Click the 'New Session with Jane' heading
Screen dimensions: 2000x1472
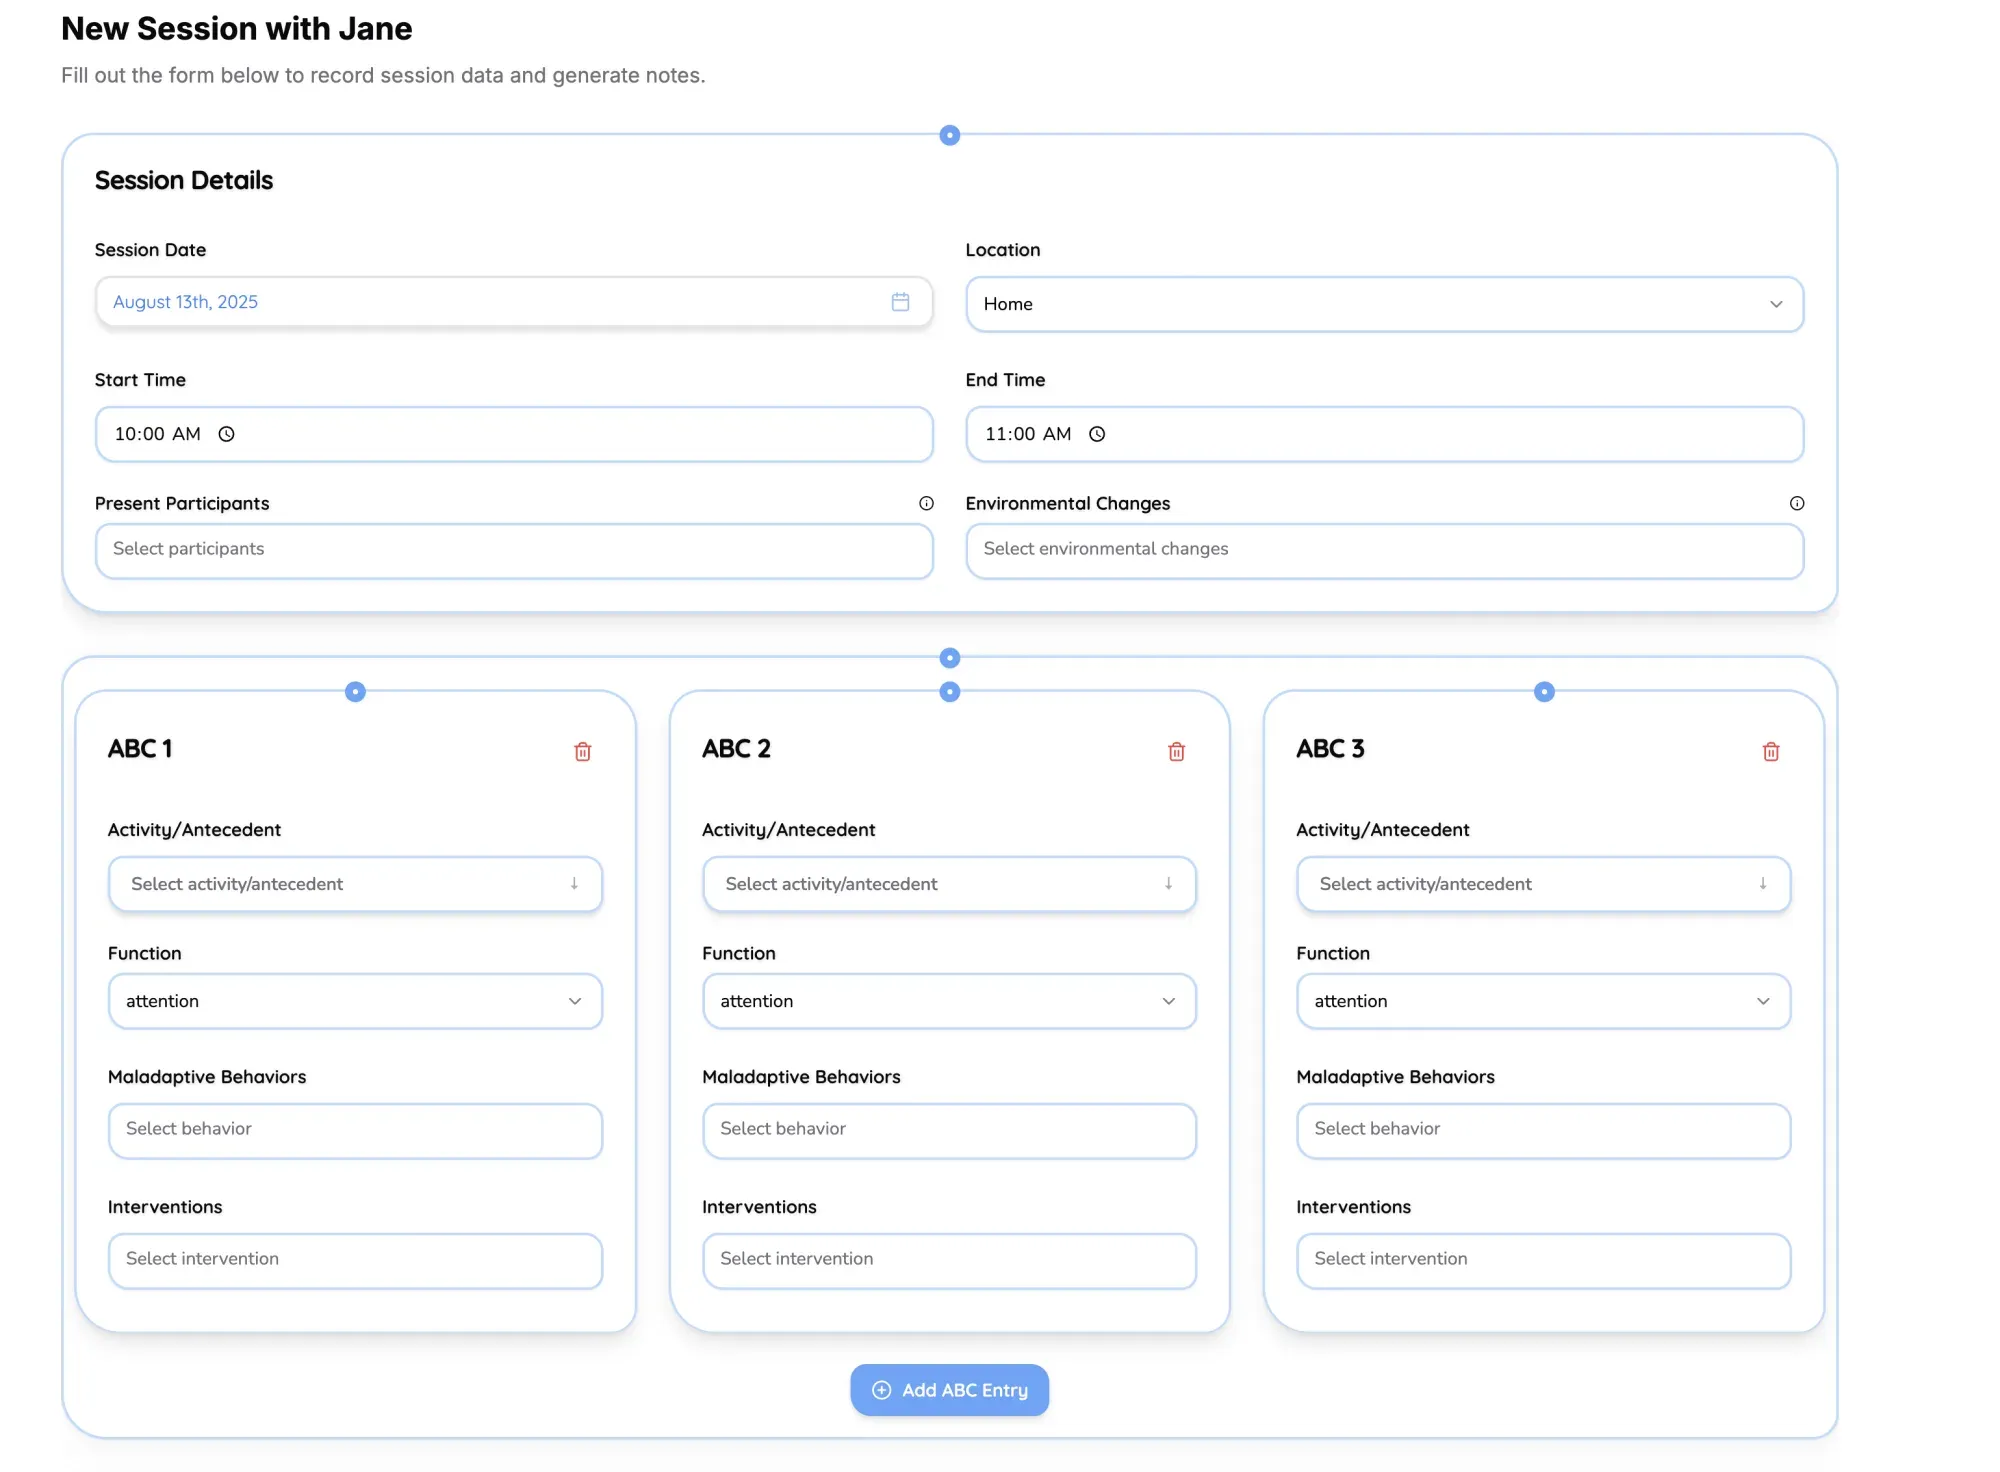[237, 29]
